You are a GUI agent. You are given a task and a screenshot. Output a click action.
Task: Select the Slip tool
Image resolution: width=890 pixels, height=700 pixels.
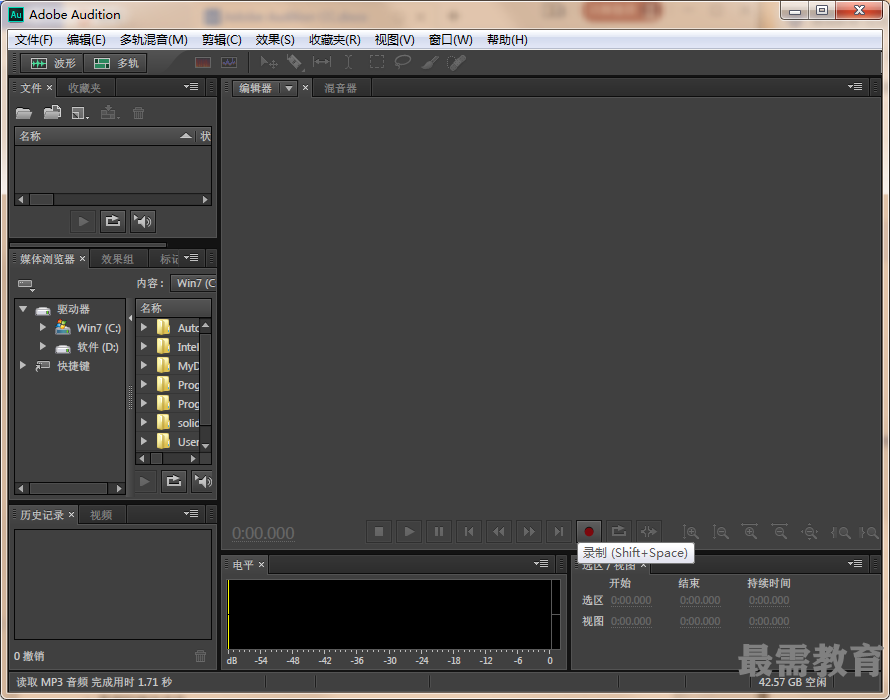(x=322, y=62)
